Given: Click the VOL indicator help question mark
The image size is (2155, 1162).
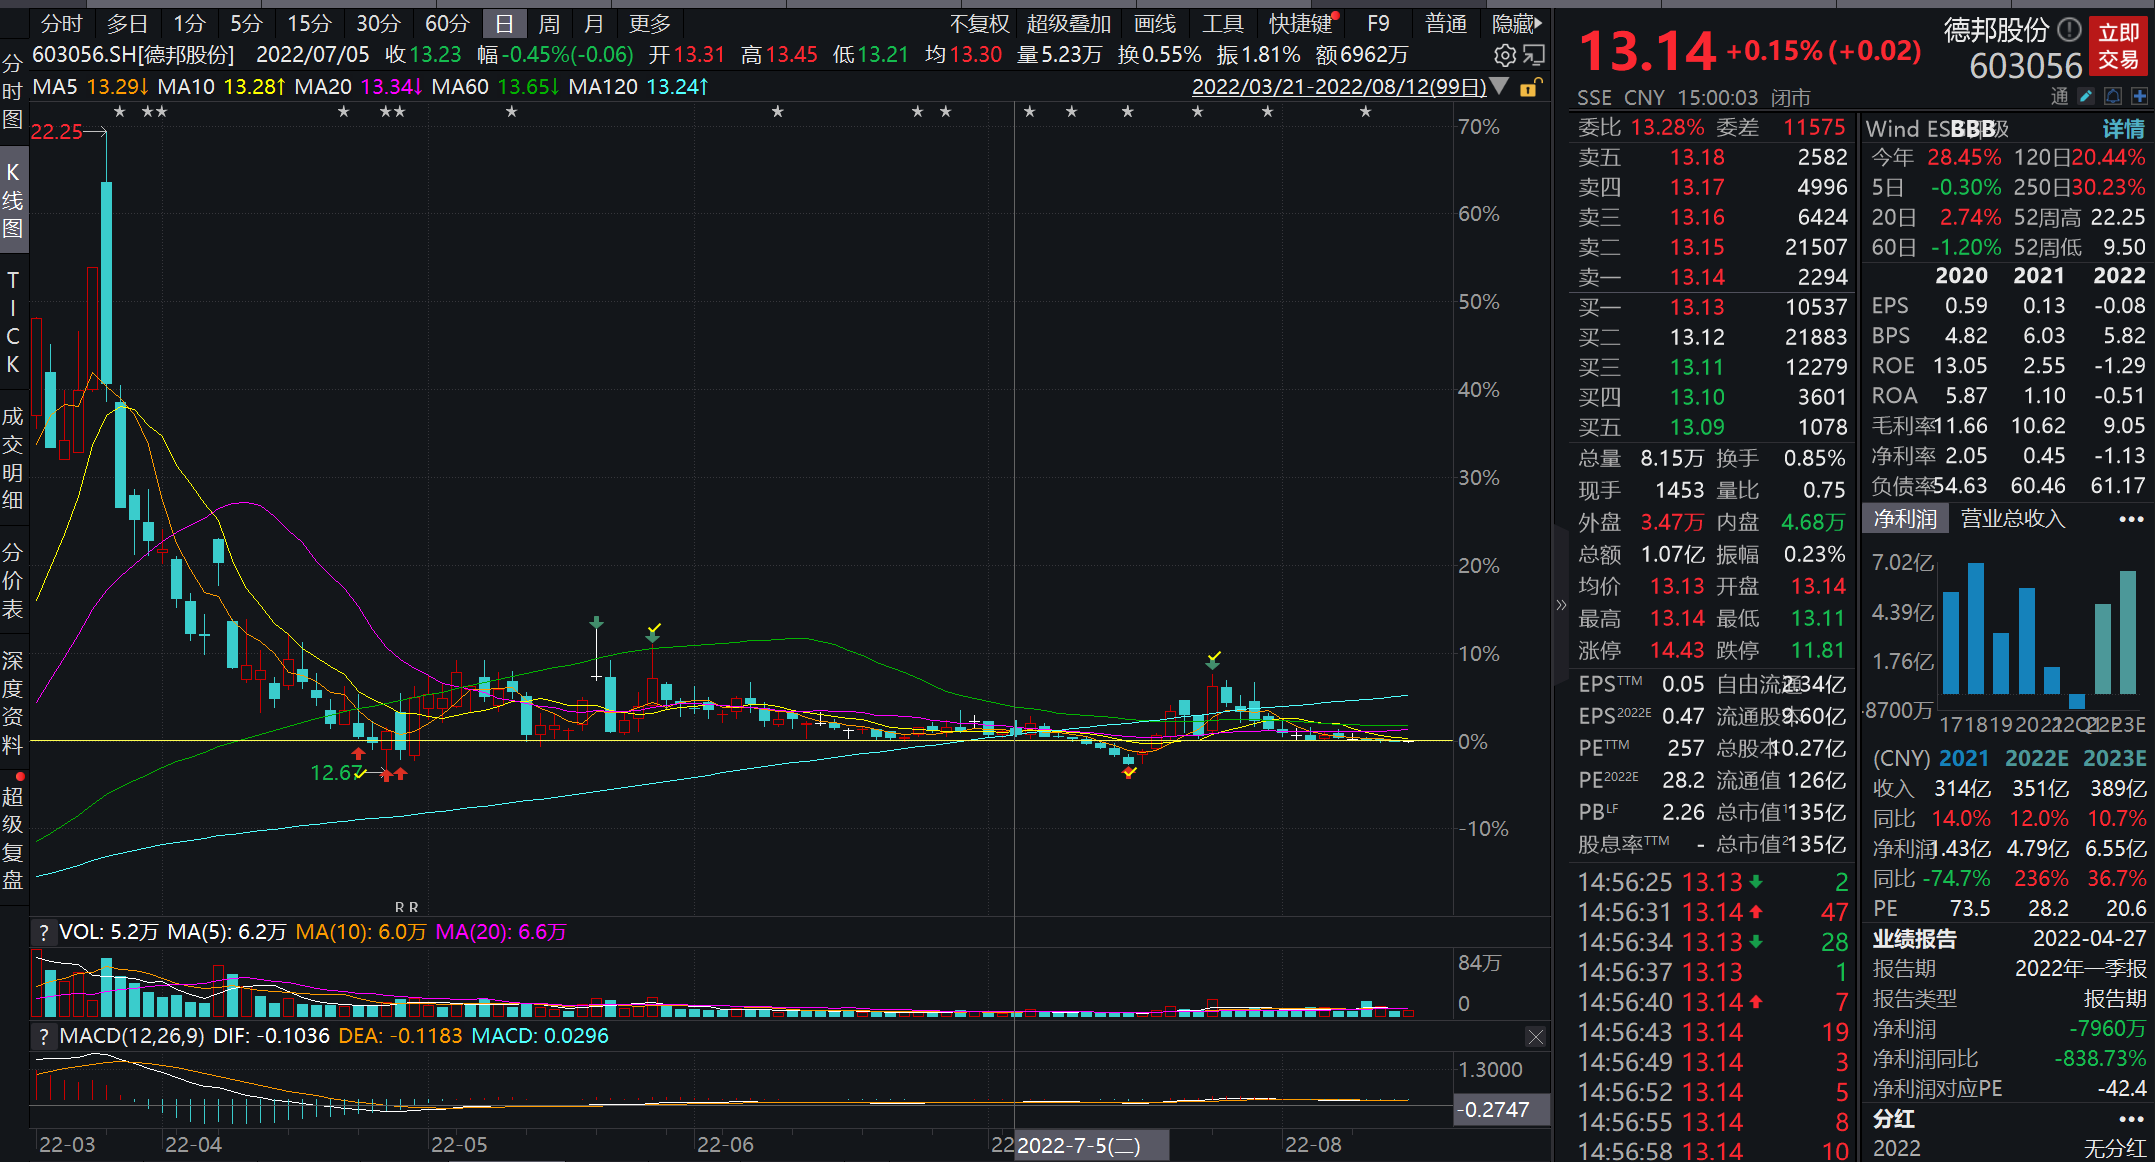Looking at the screenshot, I should pos(43,932).
